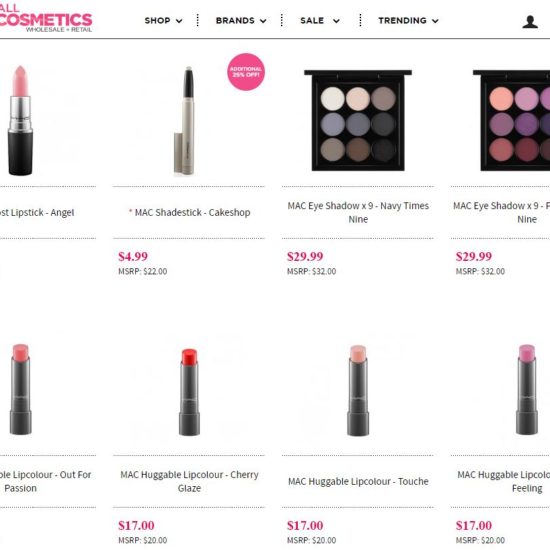Screen dimensions: 550x550
Task: Select the peach Touche lipstick image
Action: pyautogui.click(x=358, y=391)
